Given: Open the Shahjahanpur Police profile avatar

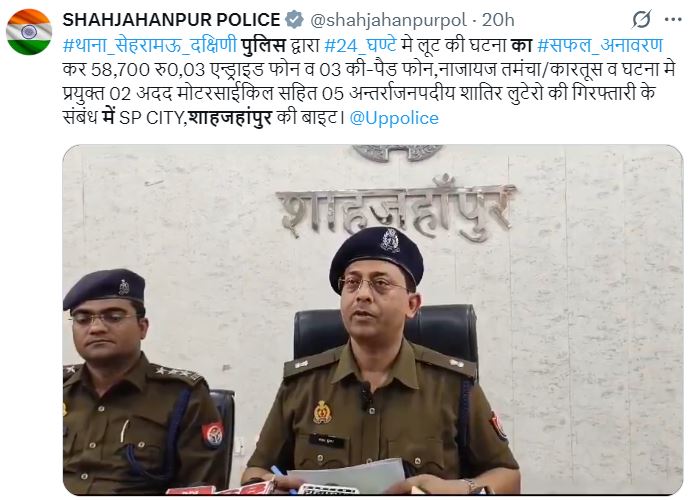Looking at the screenshot, I should click(29, 32).
